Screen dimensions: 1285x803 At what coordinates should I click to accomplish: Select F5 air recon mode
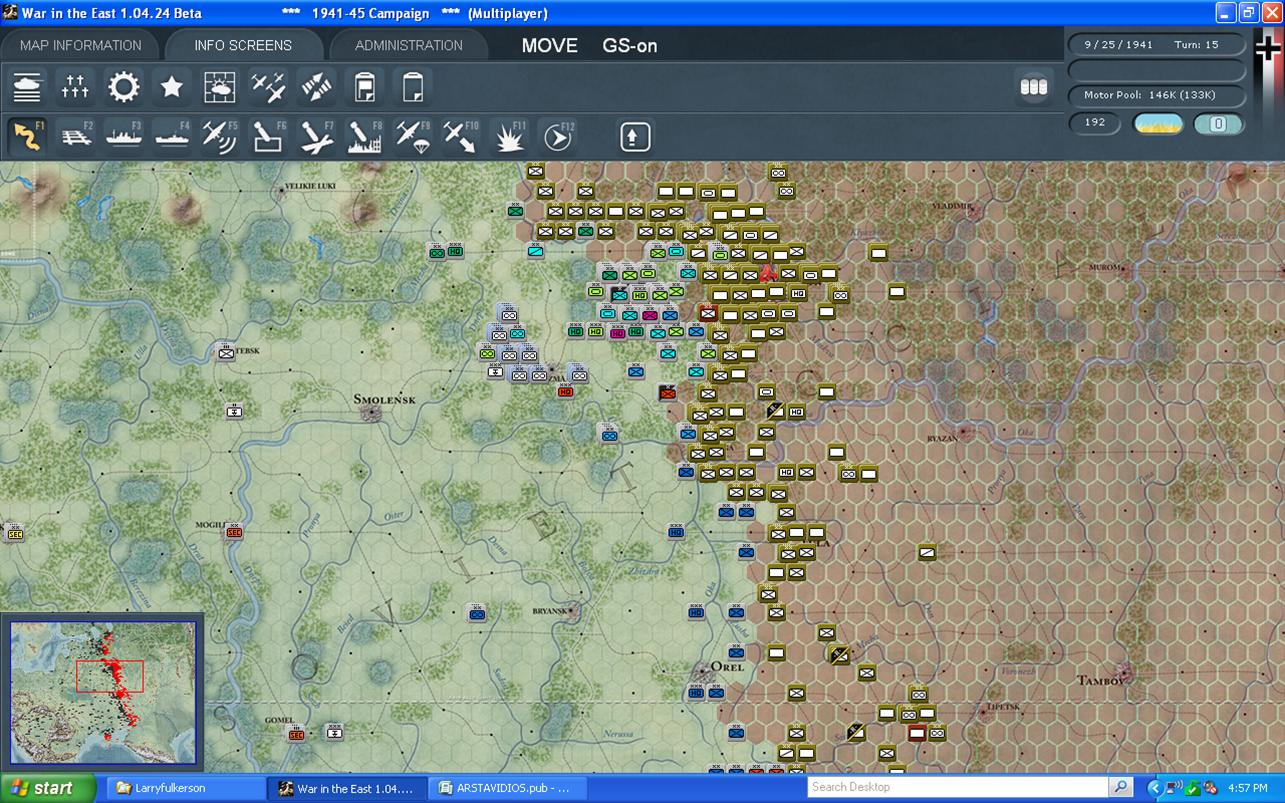(x=220, y=136)
